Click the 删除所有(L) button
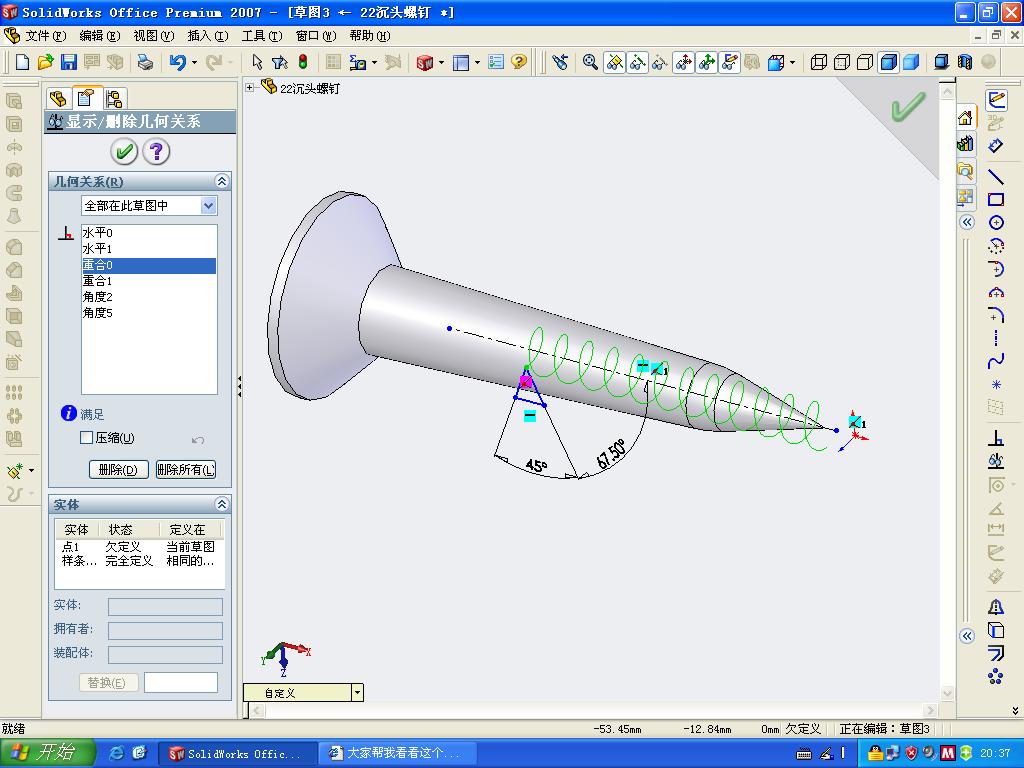This screenshot has height=768, width=1024. [x=185, y=470]
